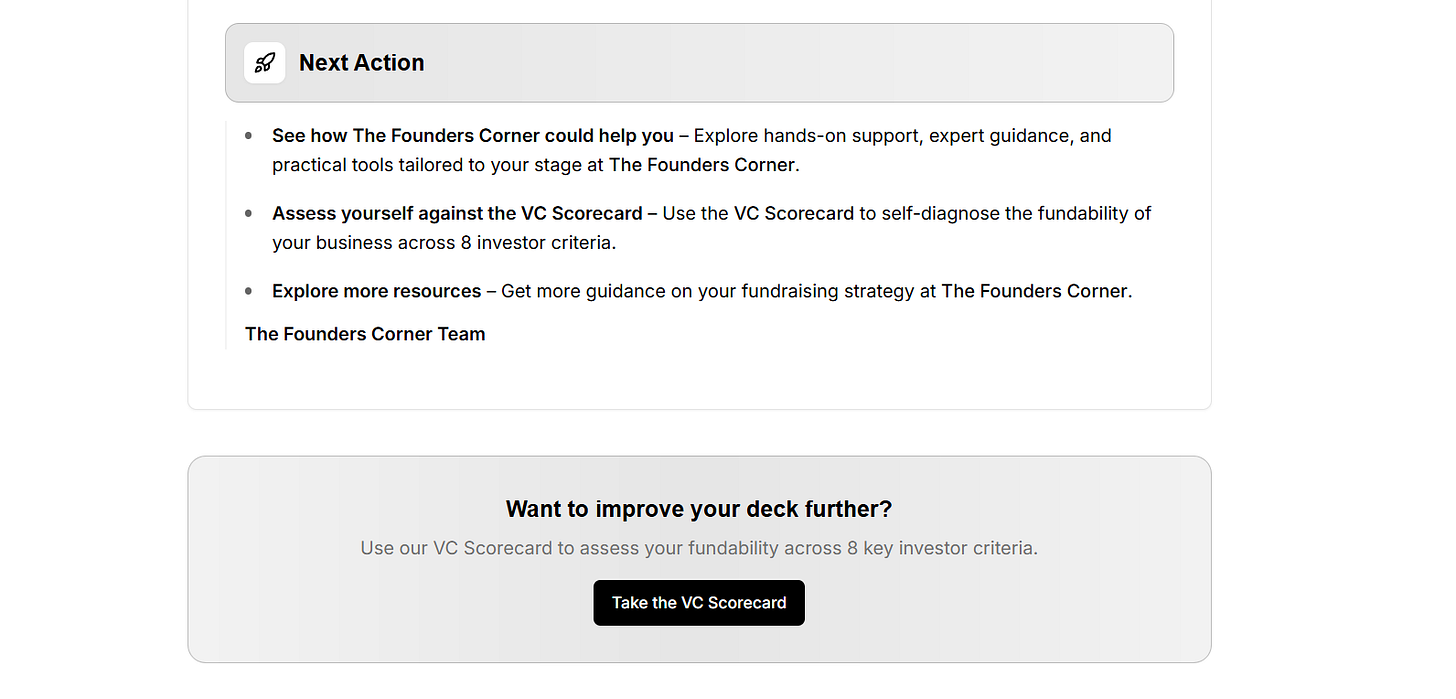The height and width of the screenshot is (699, 1456).
Task: Open The Founders Corner link in first bullet
Action: [x=702, y=165]
